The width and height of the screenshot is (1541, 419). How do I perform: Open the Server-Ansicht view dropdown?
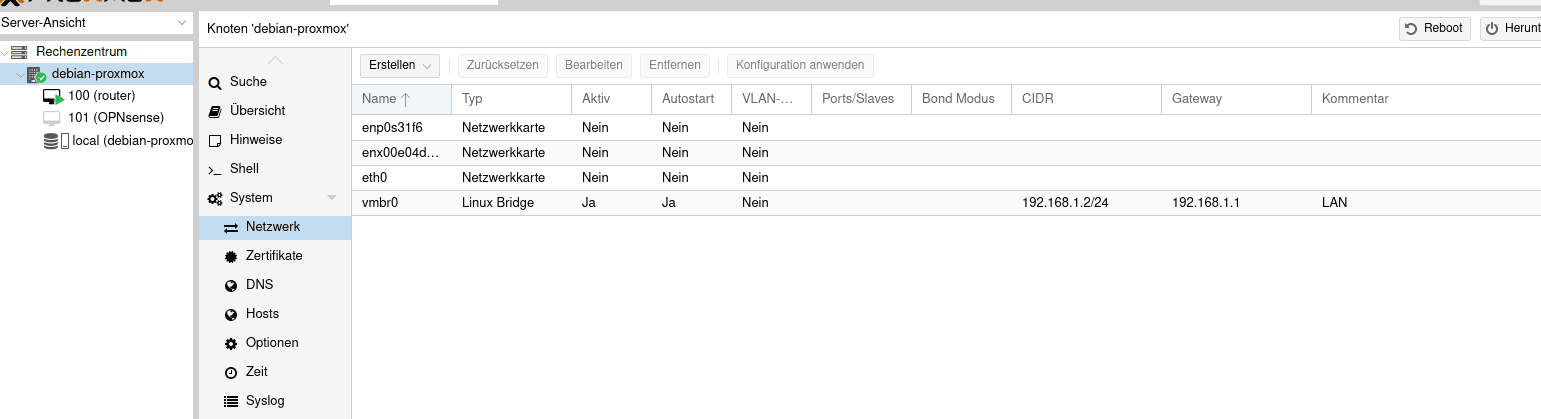click(96, 22)
